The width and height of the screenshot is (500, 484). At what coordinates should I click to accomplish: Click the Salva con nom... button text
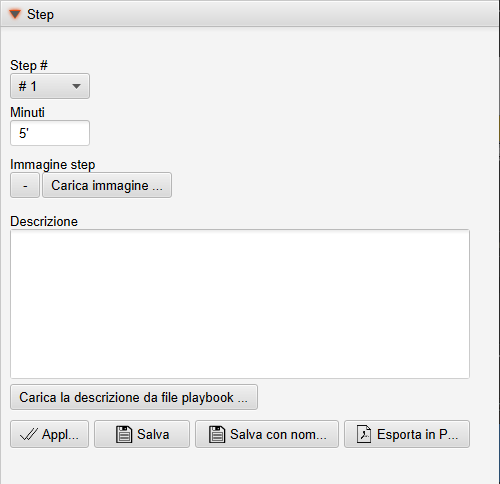(x=278, y=434)
